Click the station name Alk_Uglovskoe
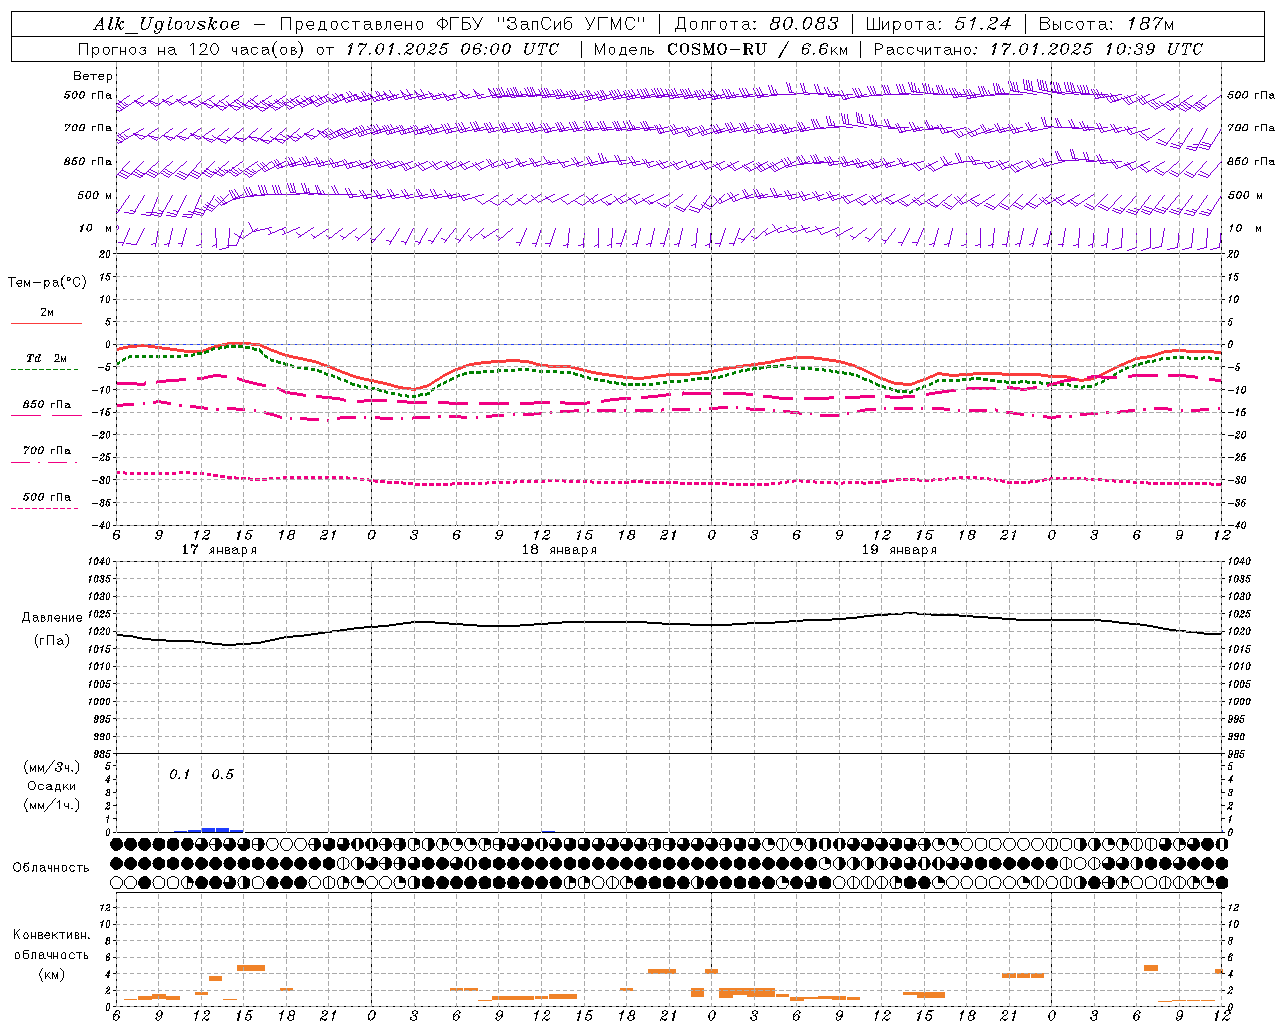 [167, 25]
